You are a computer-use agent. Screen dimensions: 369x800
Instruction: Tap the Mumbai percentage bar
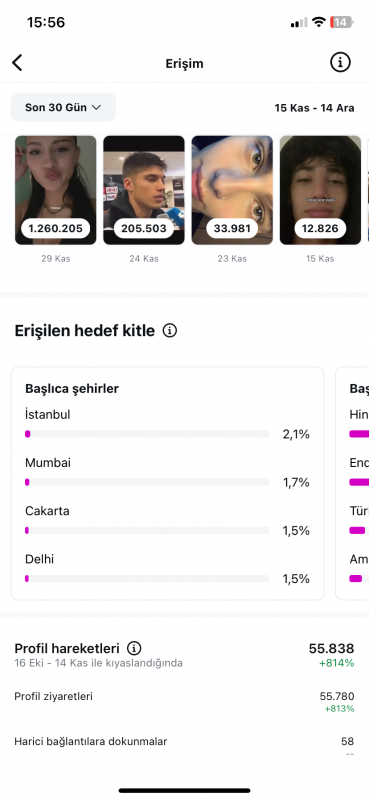[x=147, y=482]
